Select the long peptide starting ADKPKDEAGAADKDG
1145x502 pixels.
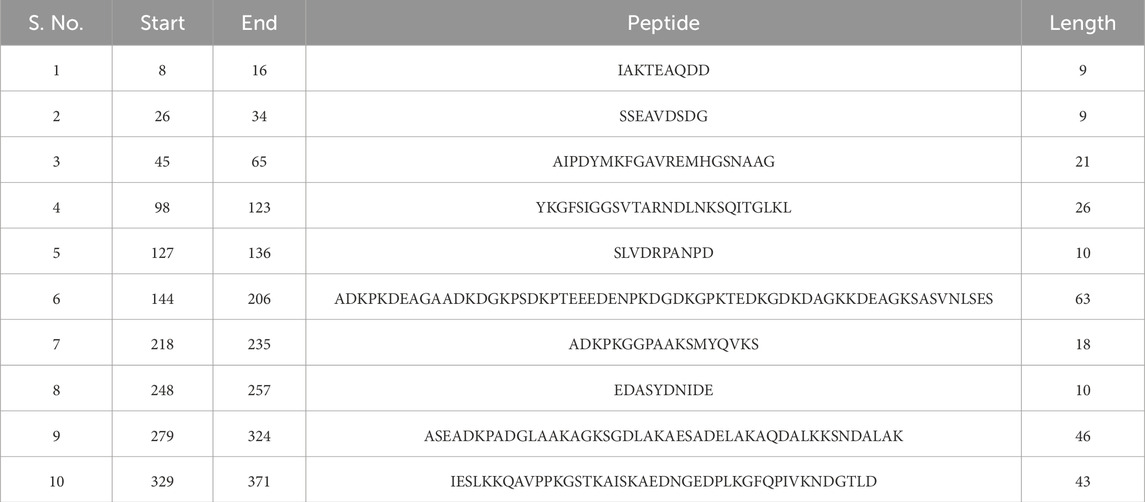click(x=663, y=299)
